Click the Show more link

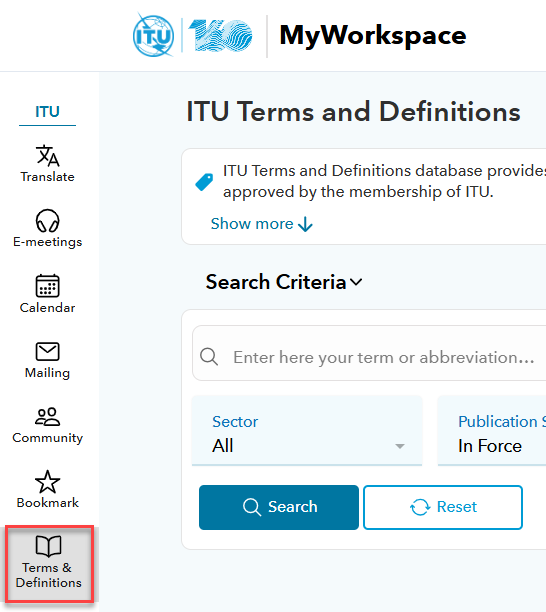(x=261, y=224)
